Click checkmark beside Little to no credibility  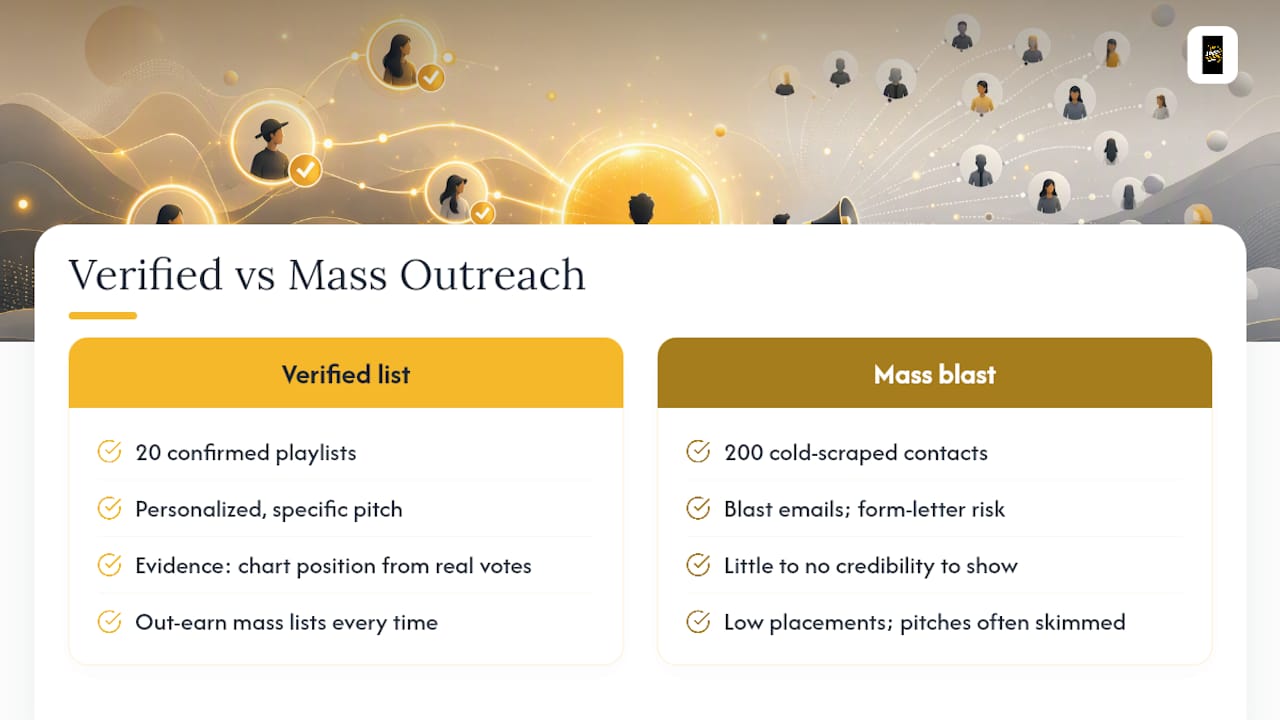[x=698, y=565]
